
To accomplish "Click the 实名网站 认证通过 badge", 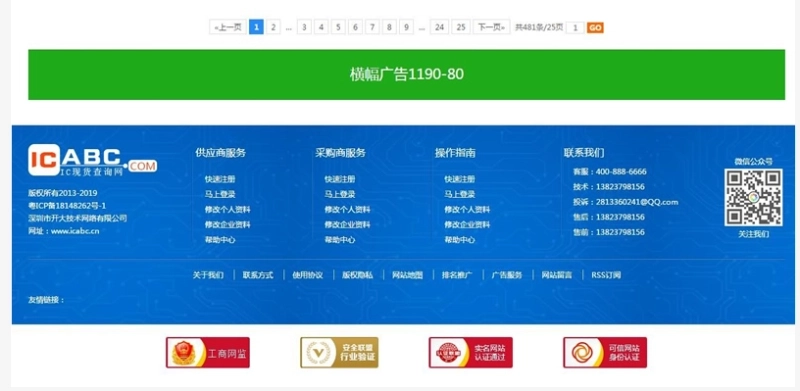I will [470, 352].
